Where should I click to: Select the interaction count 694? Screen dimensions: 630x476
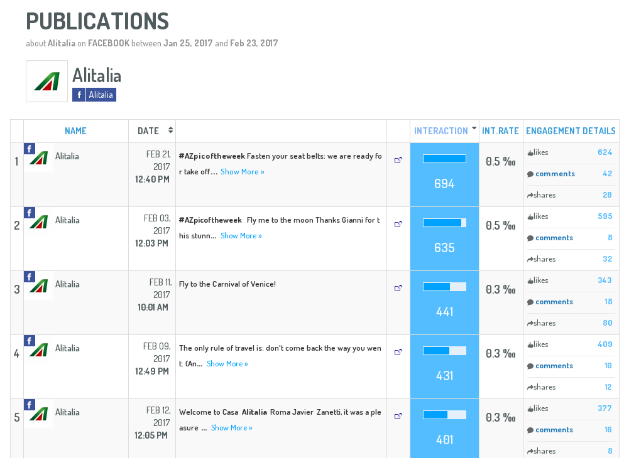[x=444, y=184]
